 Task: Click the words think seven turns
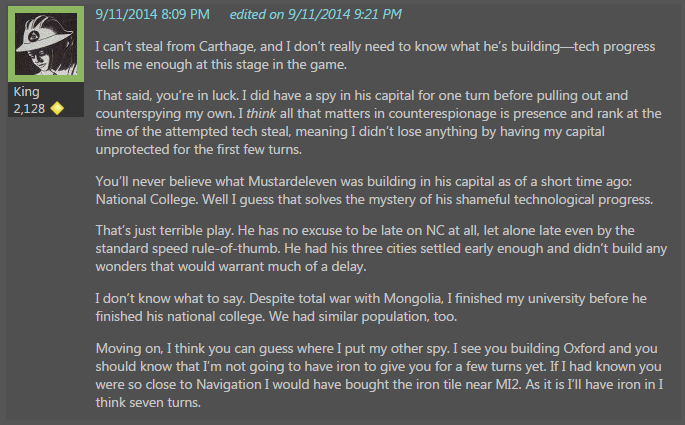(148, 403)
